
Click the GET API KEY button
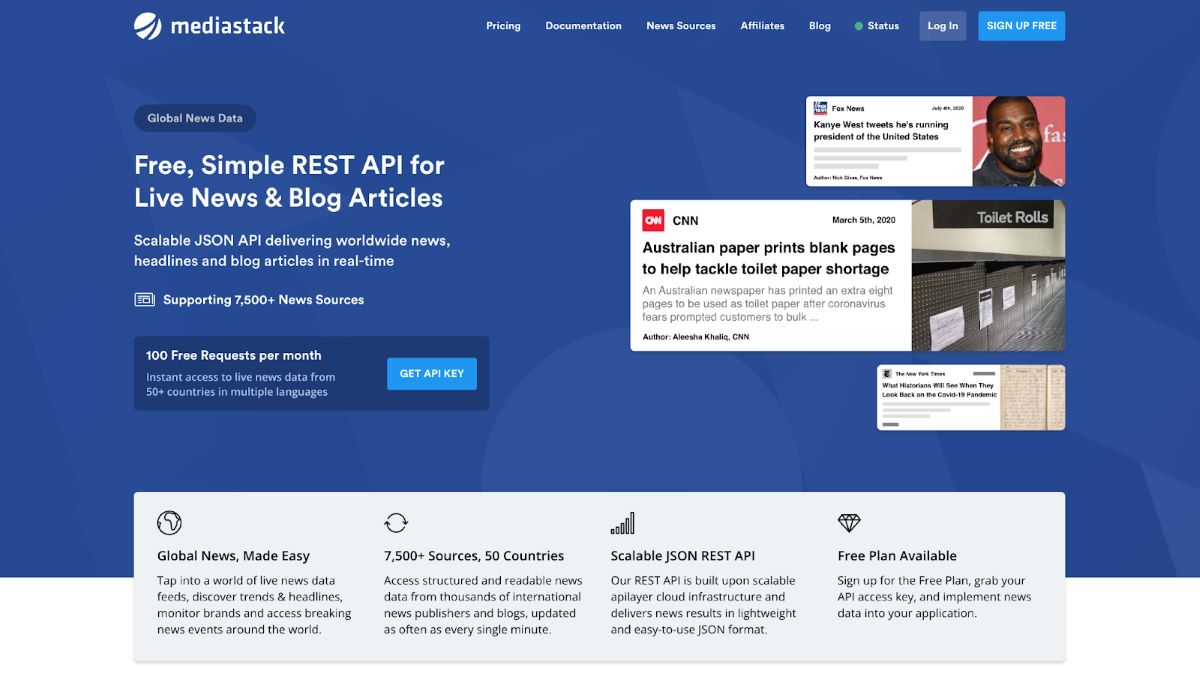(431, 373)
